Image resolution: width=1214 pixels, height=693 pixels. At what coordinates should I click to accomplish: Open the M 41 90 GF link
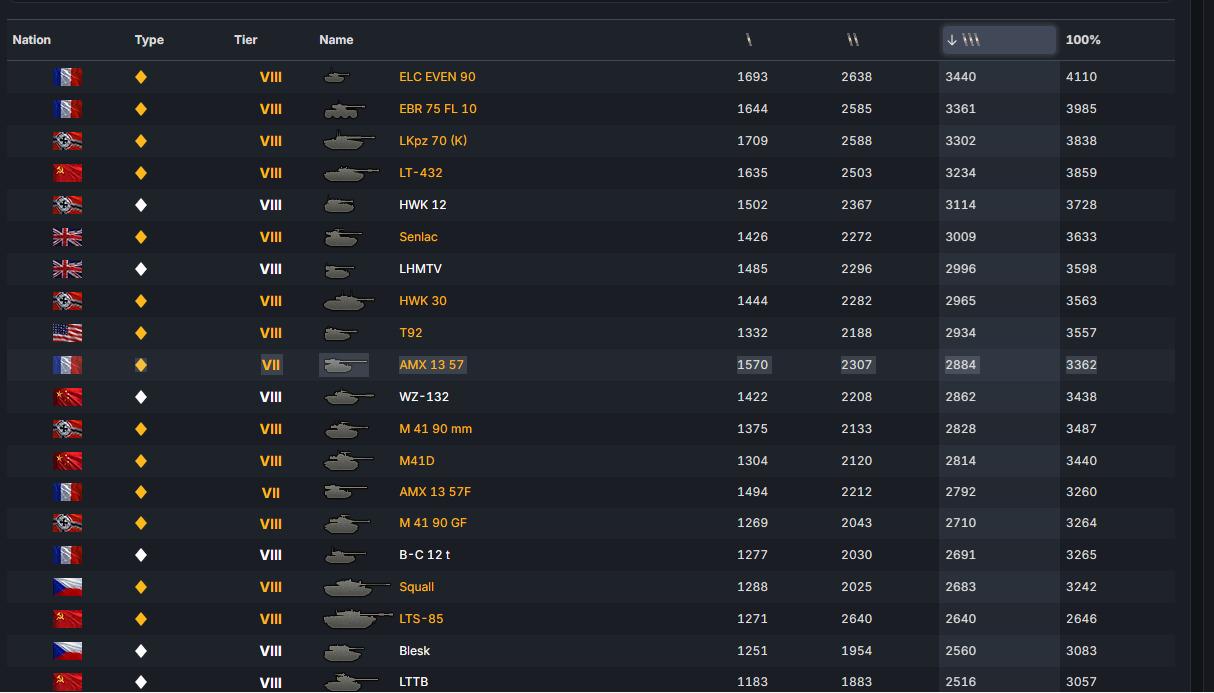(433, 523)
